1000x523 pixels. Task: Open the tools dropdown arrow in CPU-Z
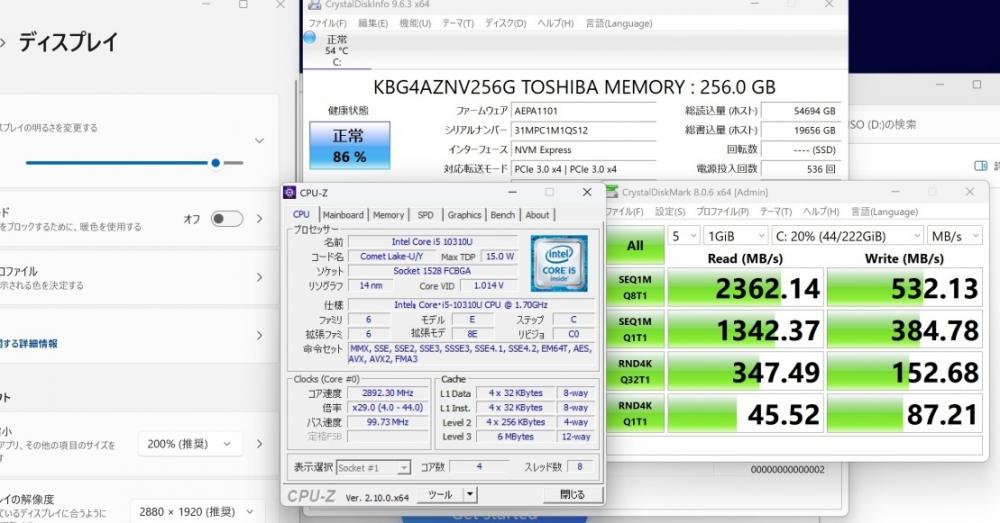(470, 494)
